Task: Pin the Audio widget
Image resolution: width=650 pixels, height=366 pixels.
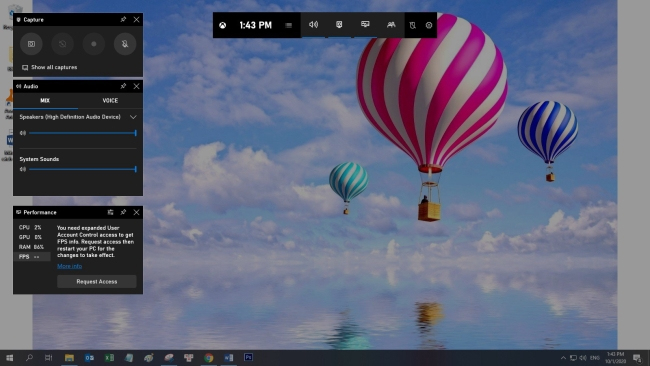Action: [123, 86]
